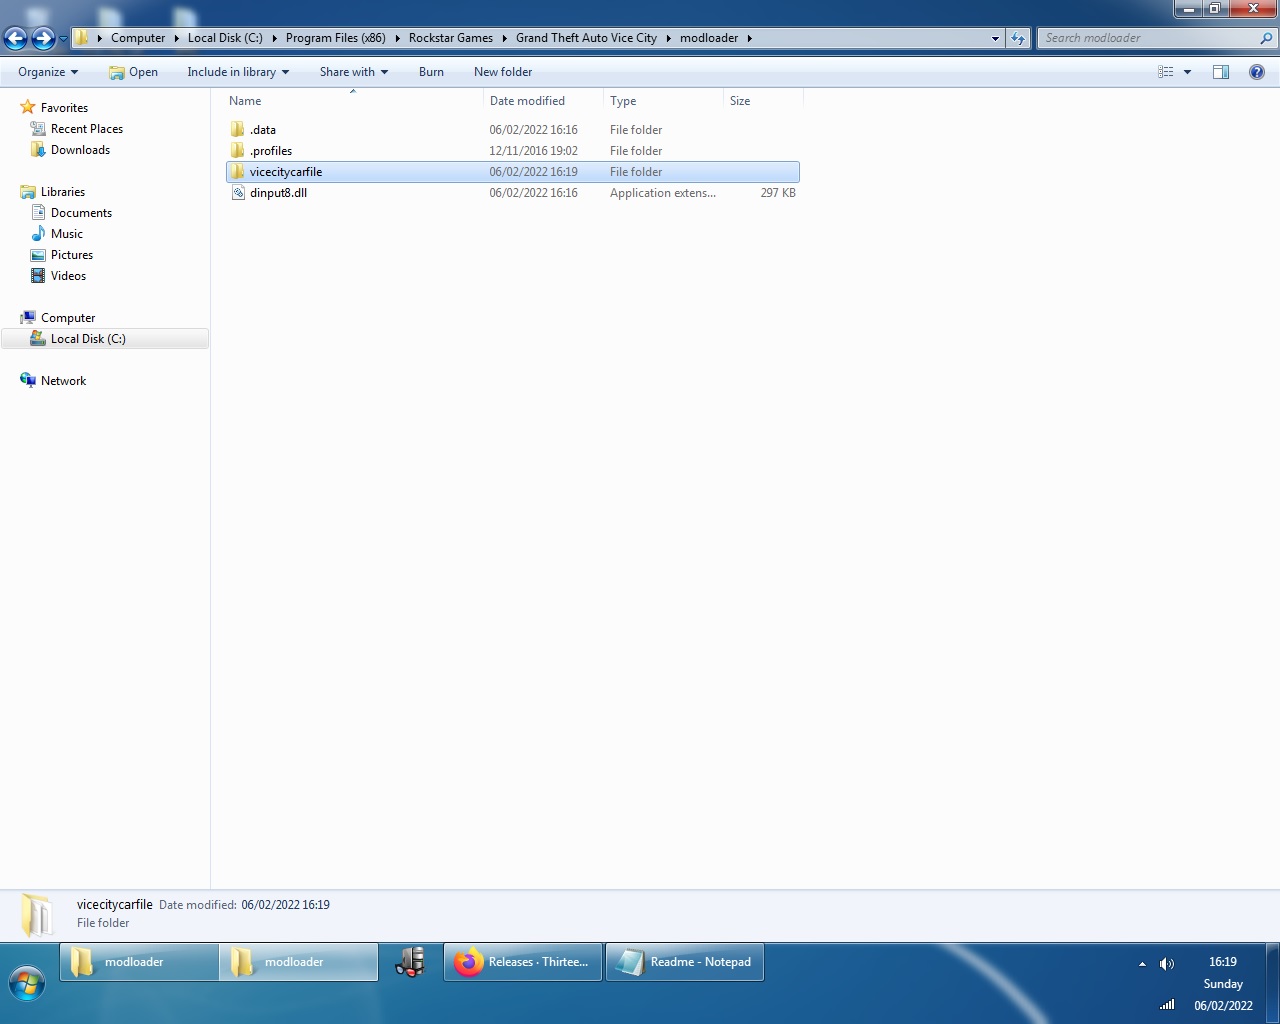Click the folder icon in the address bar
The height and width of the screenshot is (1024, 1280).
83,38
